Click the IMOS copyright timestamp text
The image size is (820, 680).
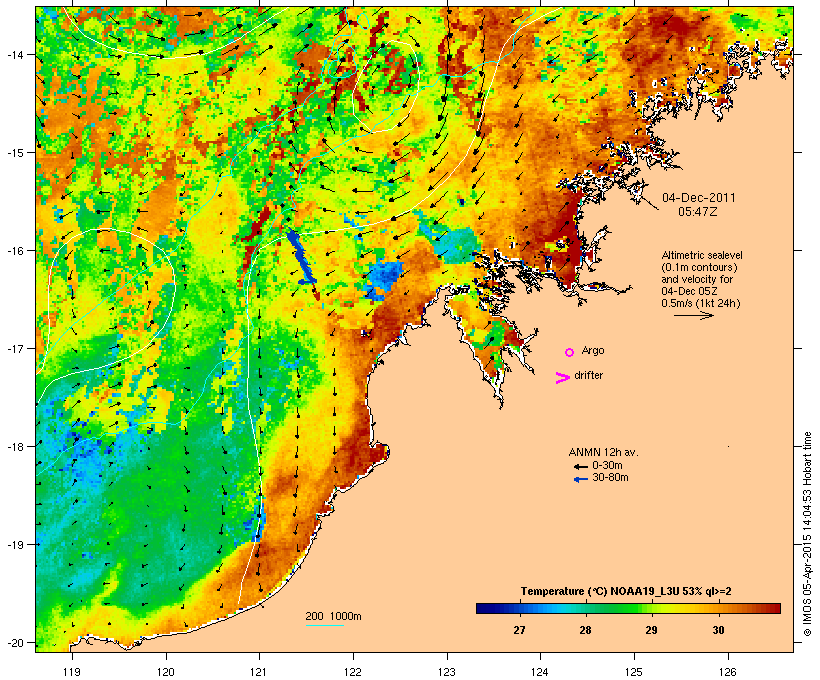pyautogui.click(x=807, y=534)
